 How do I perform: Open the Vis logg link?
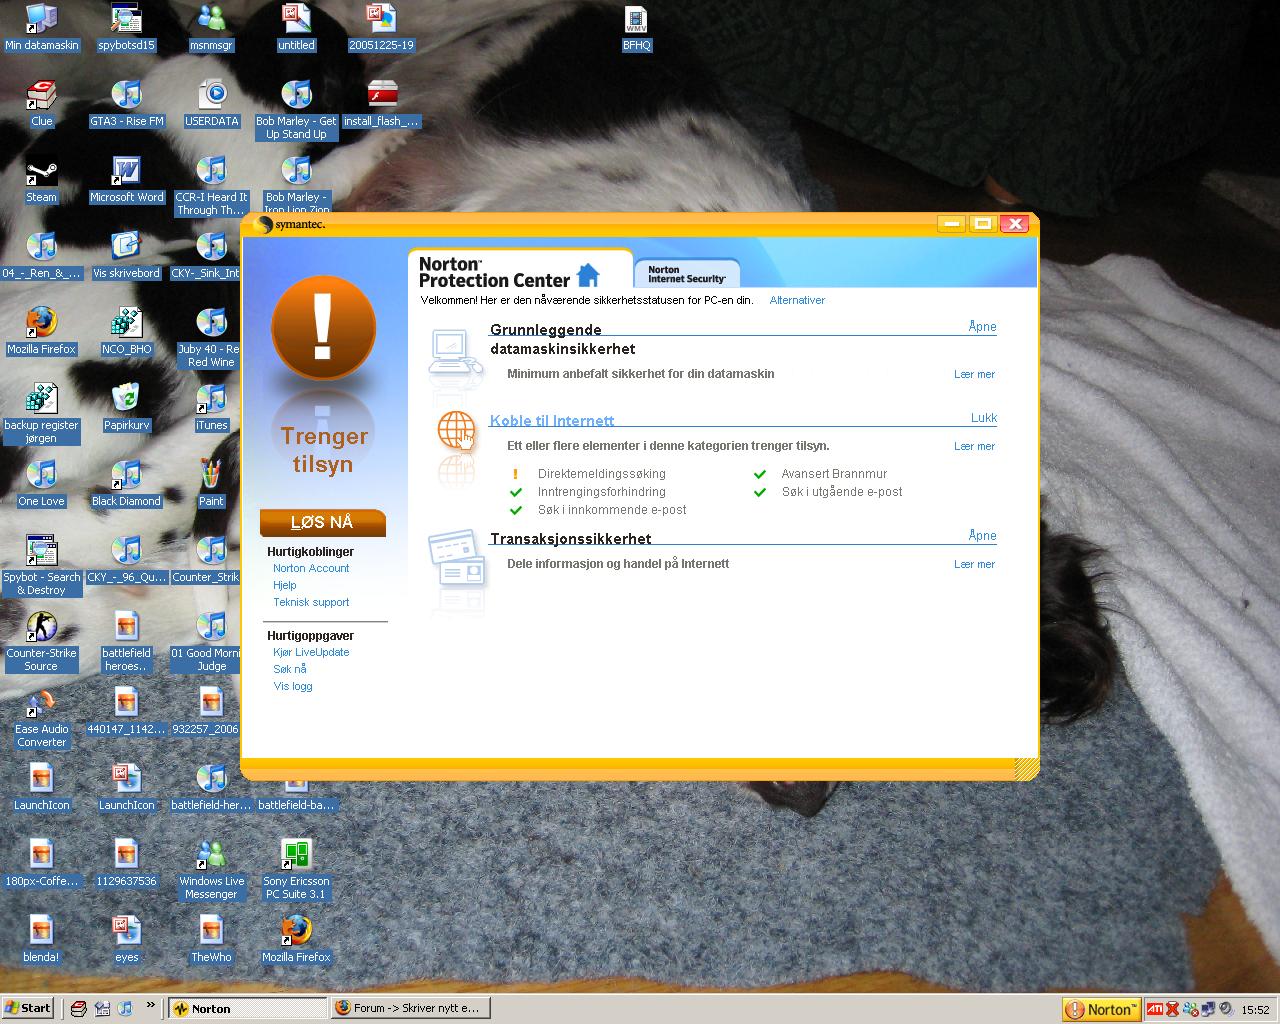pos(293,686)
